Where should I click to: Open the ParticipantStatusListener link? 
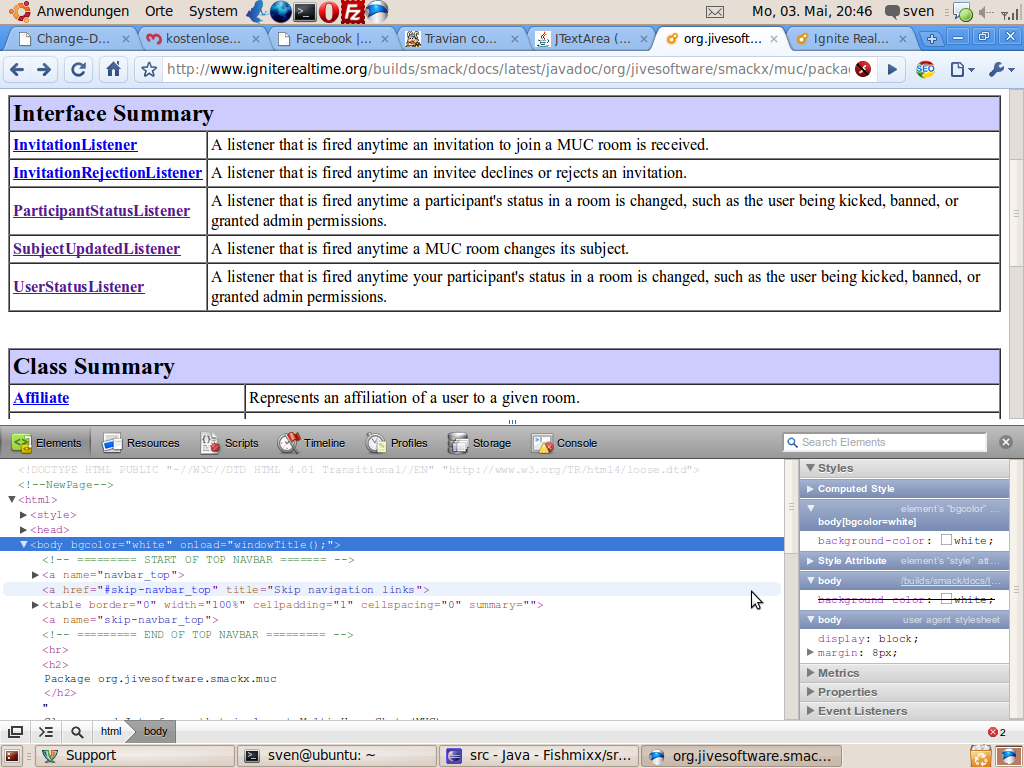(101, 211)
